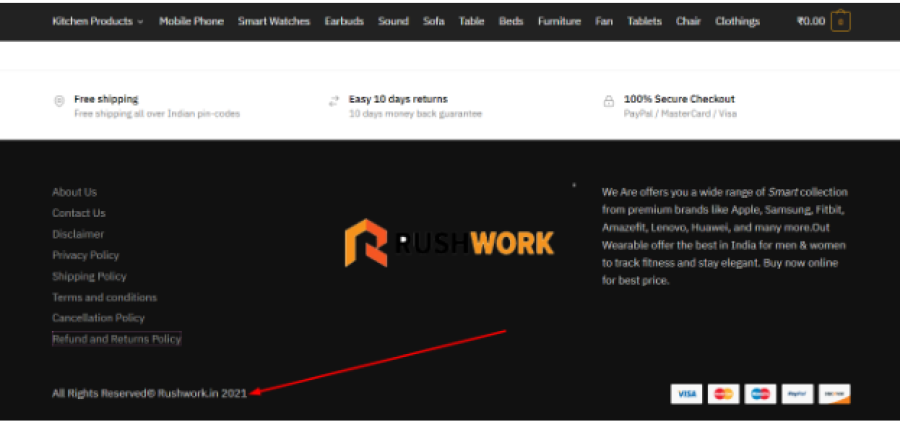This screenshot has height=422, width=900.
Task: Click the Maestro payment card icon
Action: [x=760, y=394]
